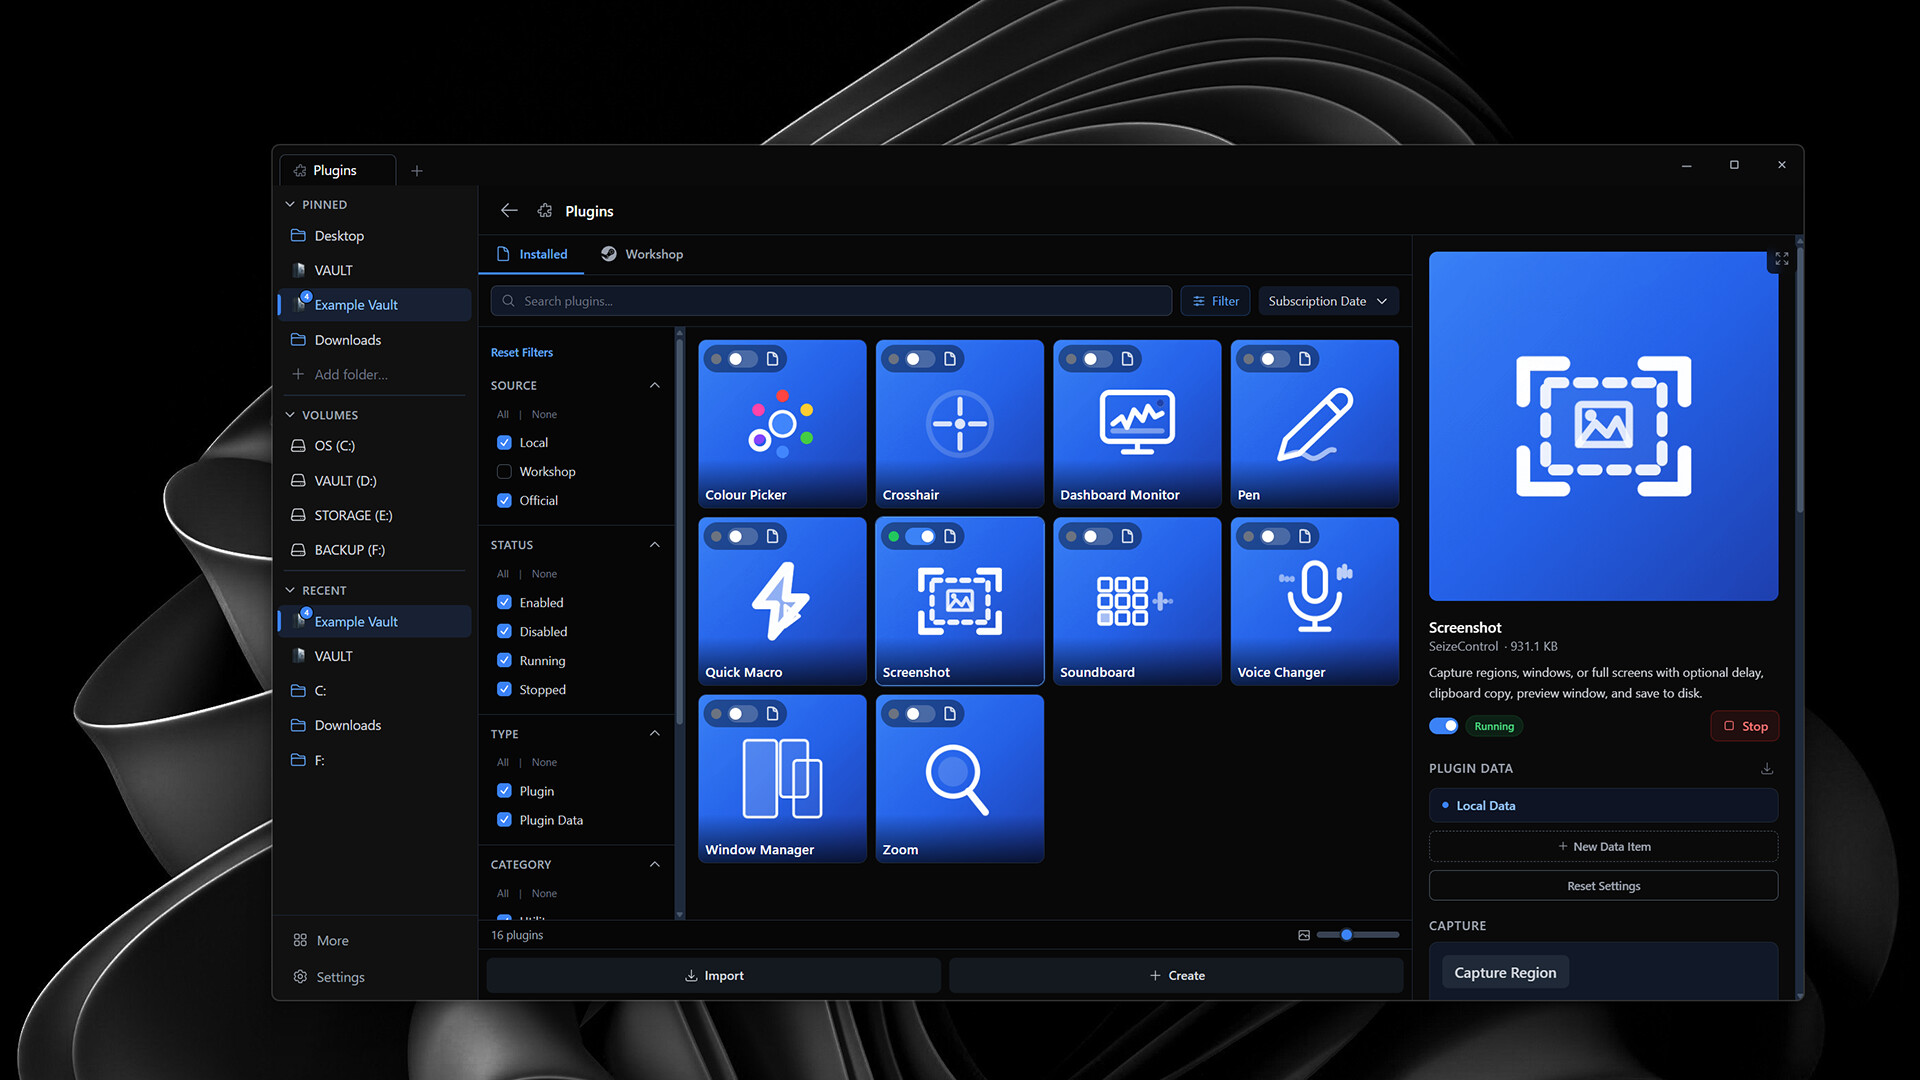Click the filter panel scrollbar
Viewport: 1920px width, 1080px height.
tap(680, 530)
